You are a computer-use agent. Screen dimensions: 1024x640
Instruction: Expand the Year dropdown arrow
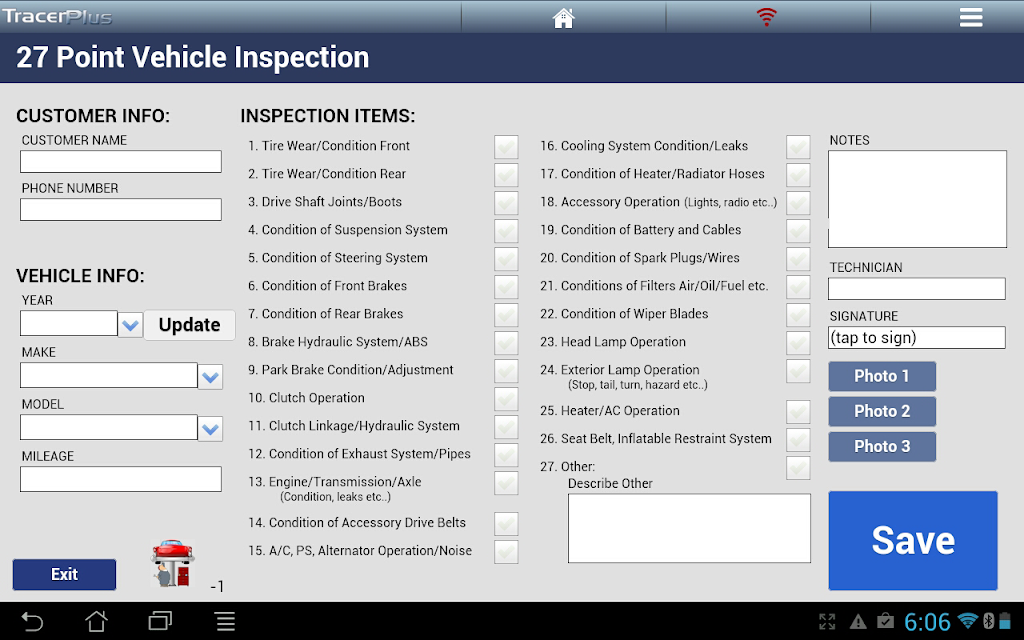click(x=130, y=325)
